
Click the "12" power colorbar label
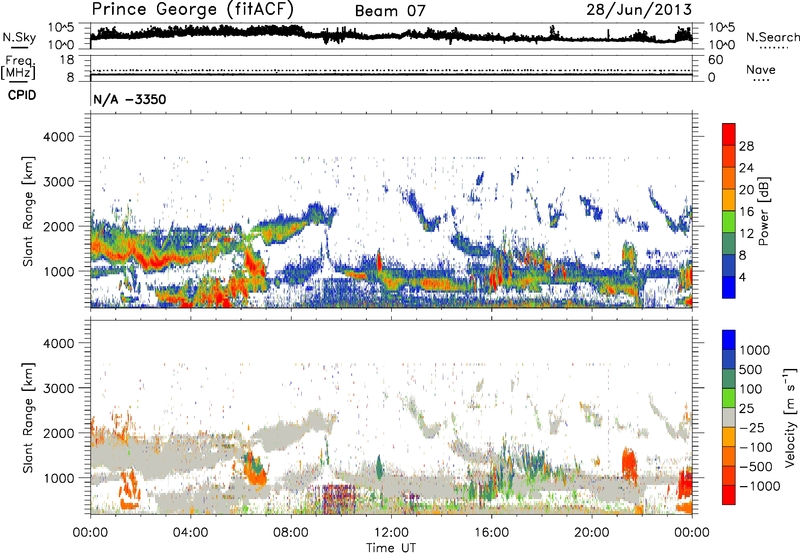(746, 234)
